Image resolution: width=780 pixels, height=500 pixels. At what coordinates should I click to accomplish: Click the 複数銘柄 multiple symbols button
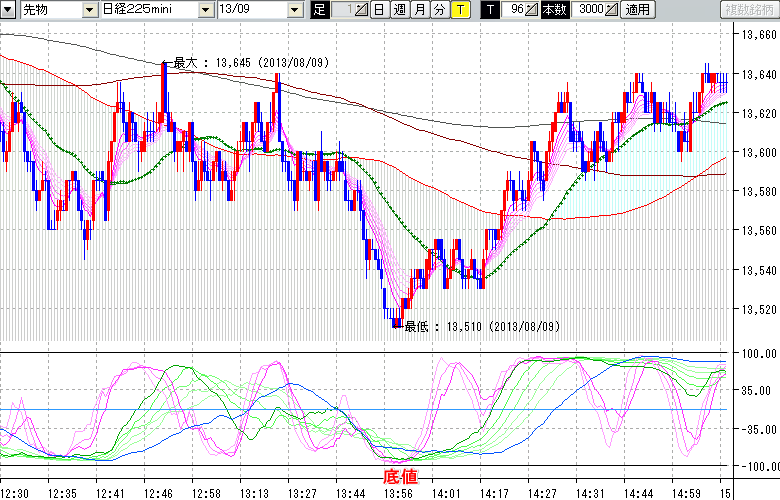750,9
